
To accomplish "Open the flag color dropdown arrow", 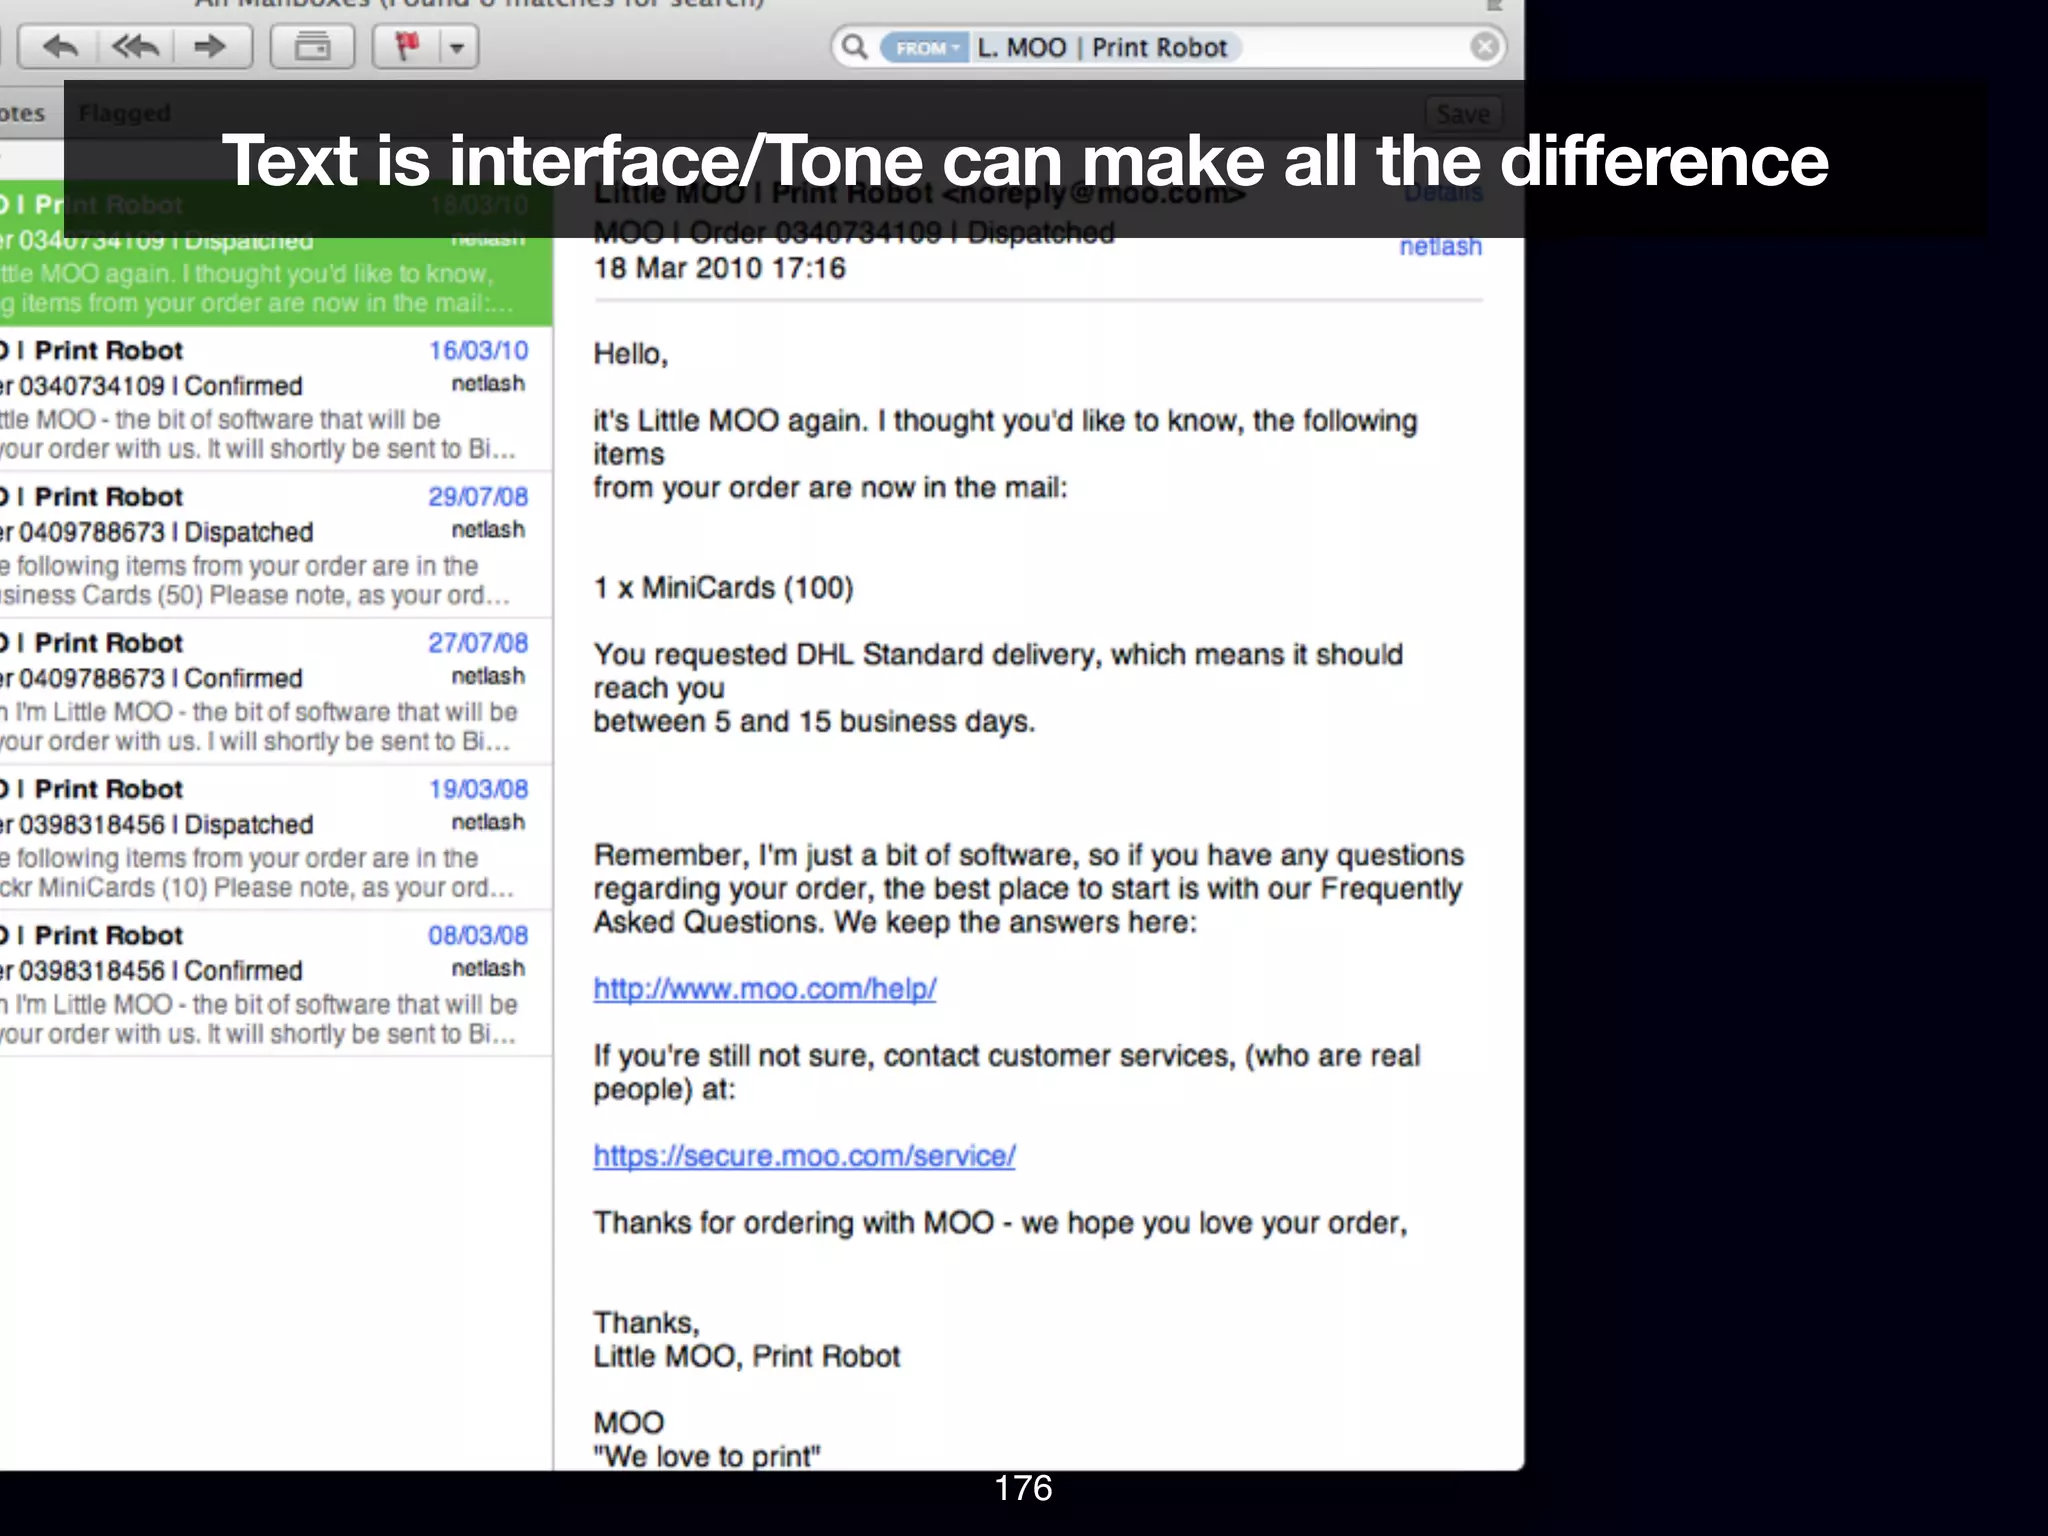I will point(458,47).
